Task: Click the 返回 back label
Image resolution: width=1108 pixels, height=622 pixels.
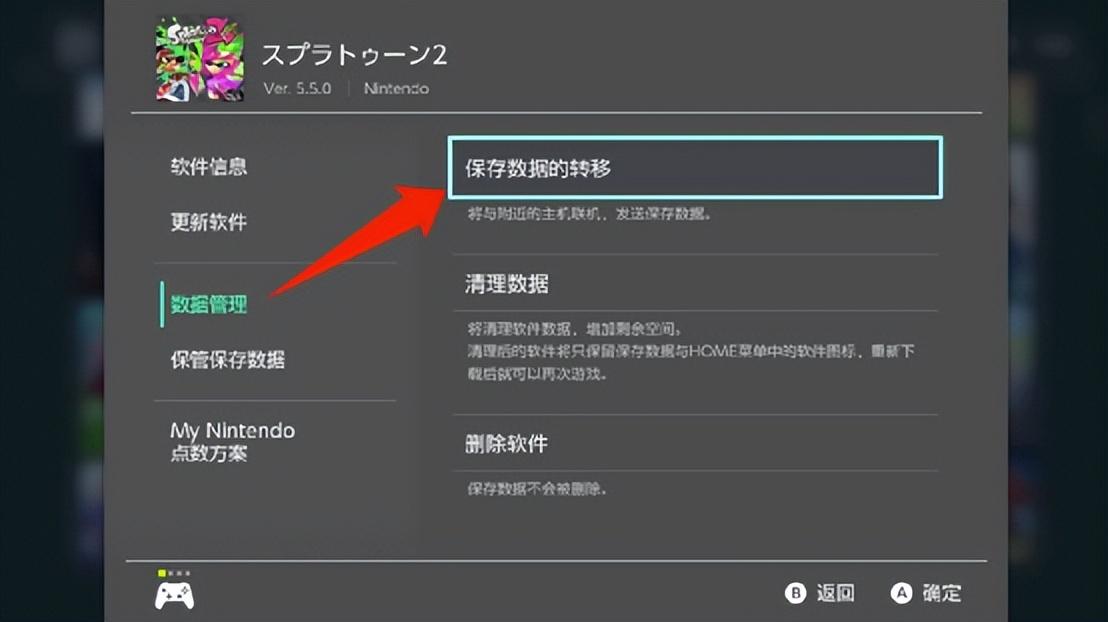Action: tap(836, 593)
